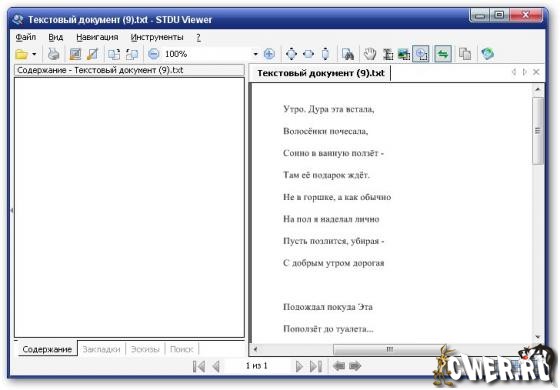This screenshot has height=390, width=560.
Task: Click the open file folder icon
Action: pos(21,54)
